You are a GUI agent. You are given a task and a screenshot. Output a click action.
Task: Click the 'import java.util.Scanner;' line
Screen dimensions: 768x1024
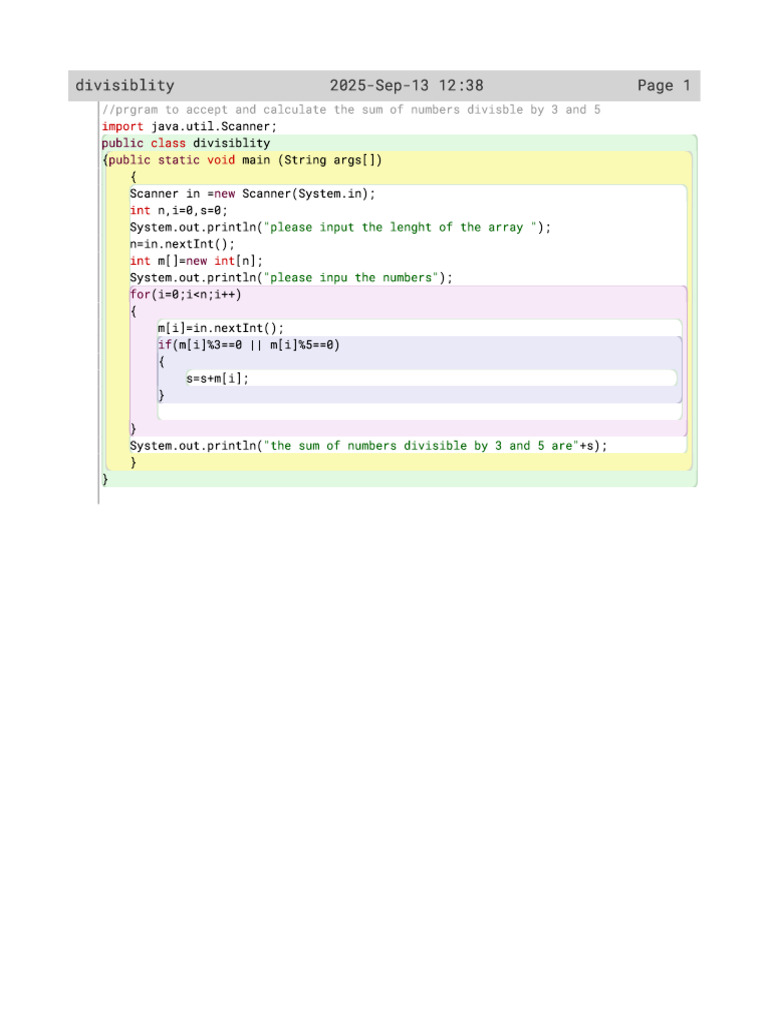pos(189,127)
